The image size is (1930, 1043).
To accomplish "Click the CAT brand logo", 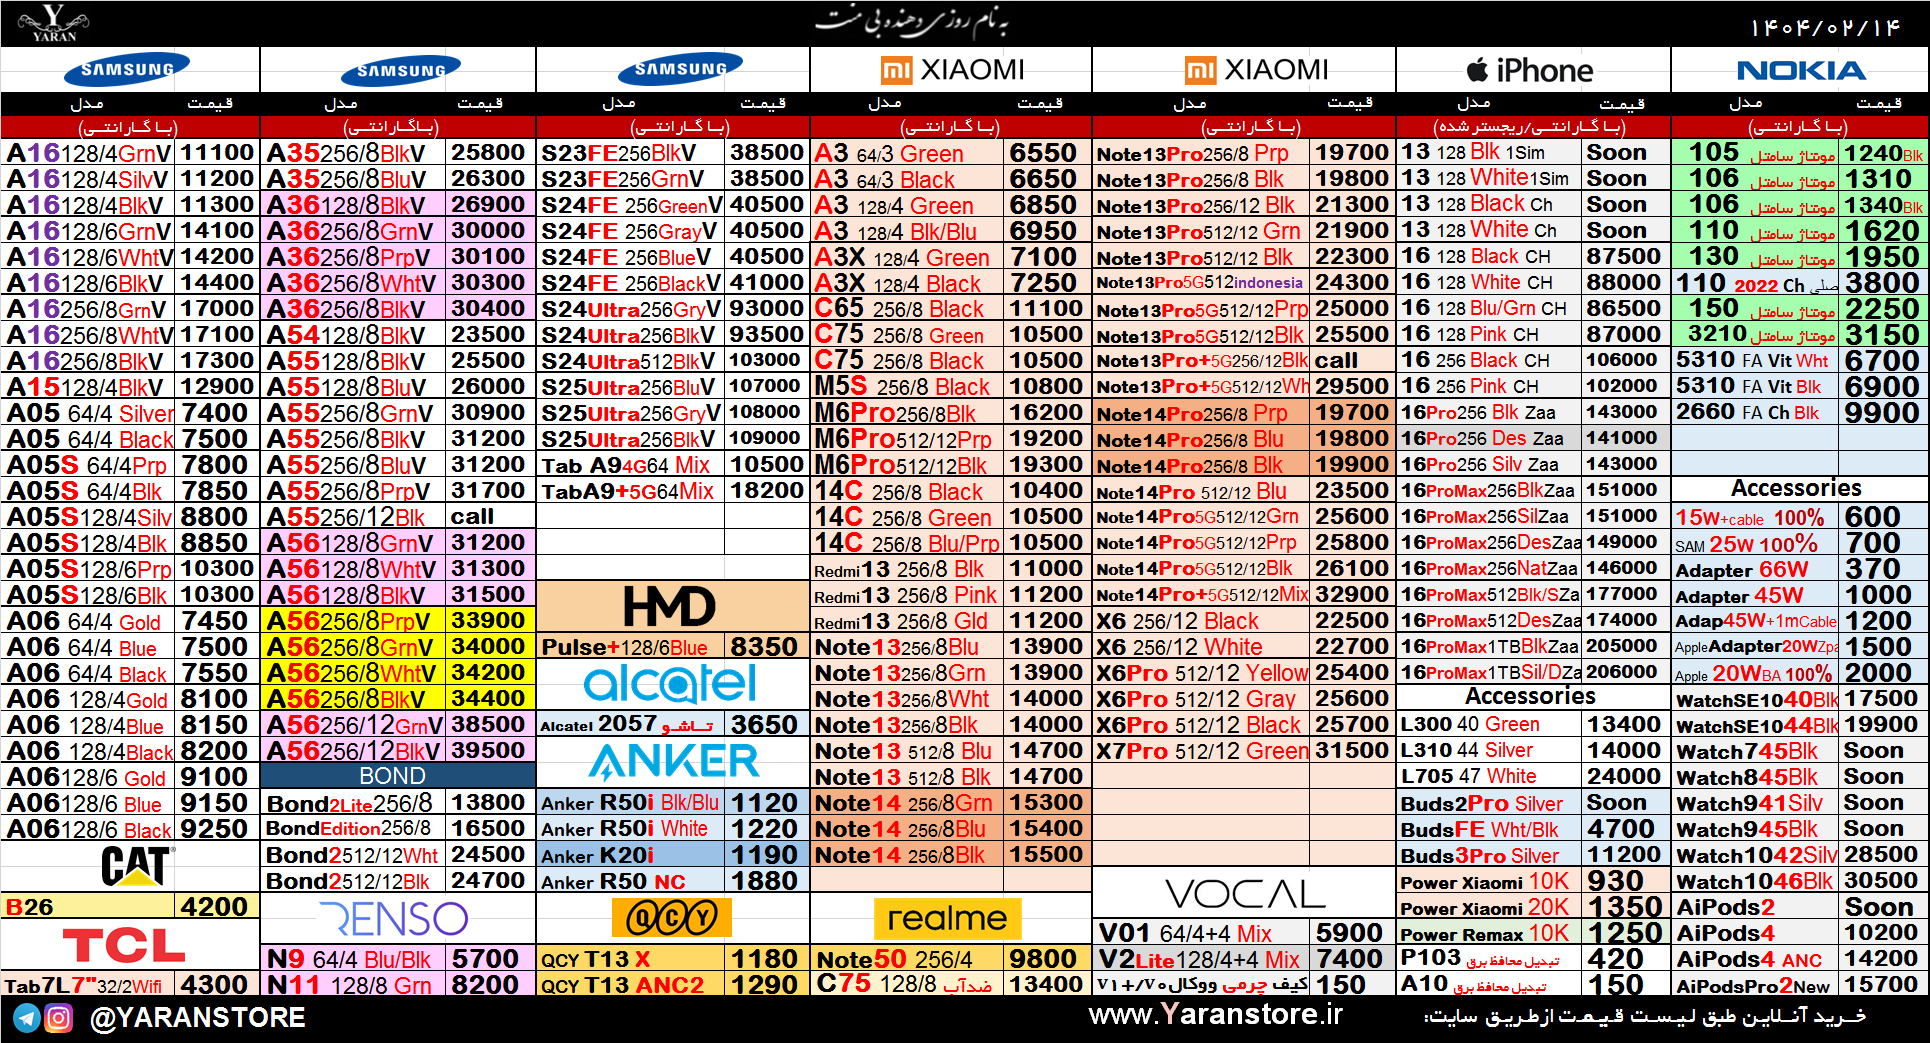I will [x=138, y=865].
